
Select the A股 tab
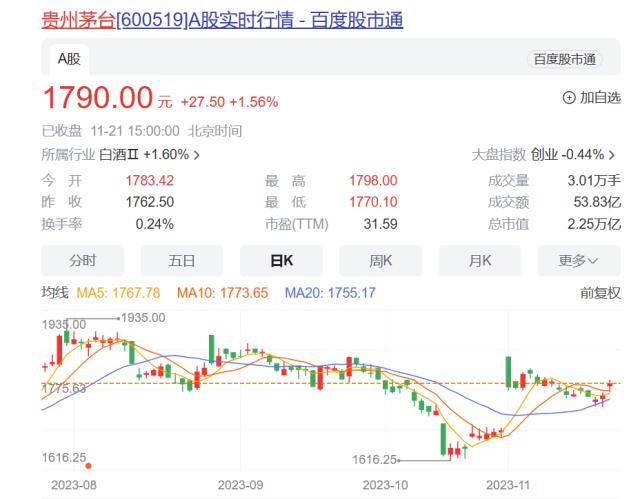pos(69,59)
